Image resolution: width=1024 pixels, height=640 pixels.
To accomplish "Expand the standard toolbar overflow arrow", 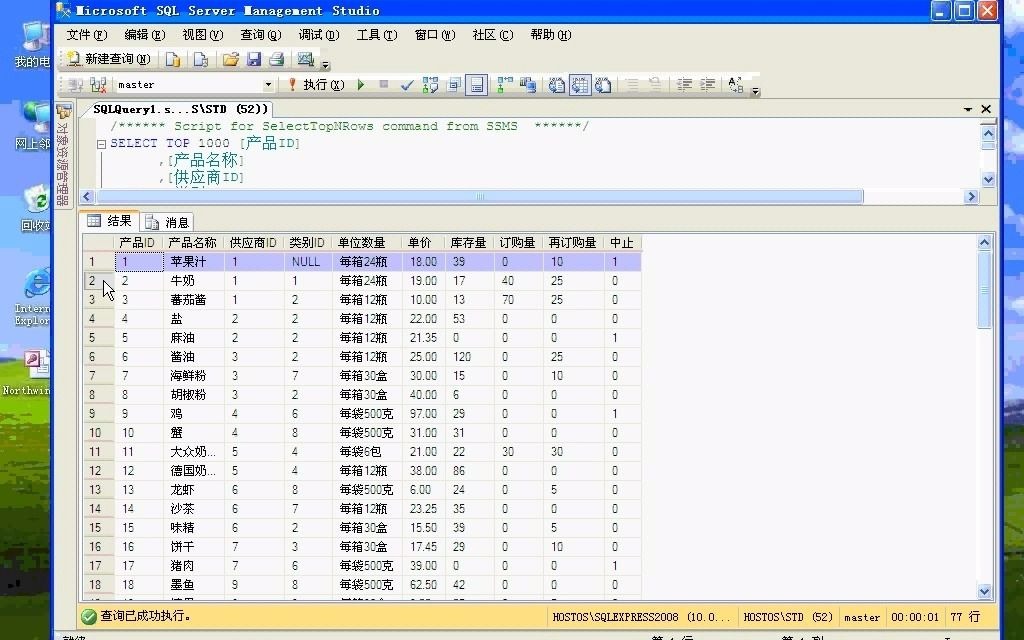I will pyautogui.click(x=324, y=66).
